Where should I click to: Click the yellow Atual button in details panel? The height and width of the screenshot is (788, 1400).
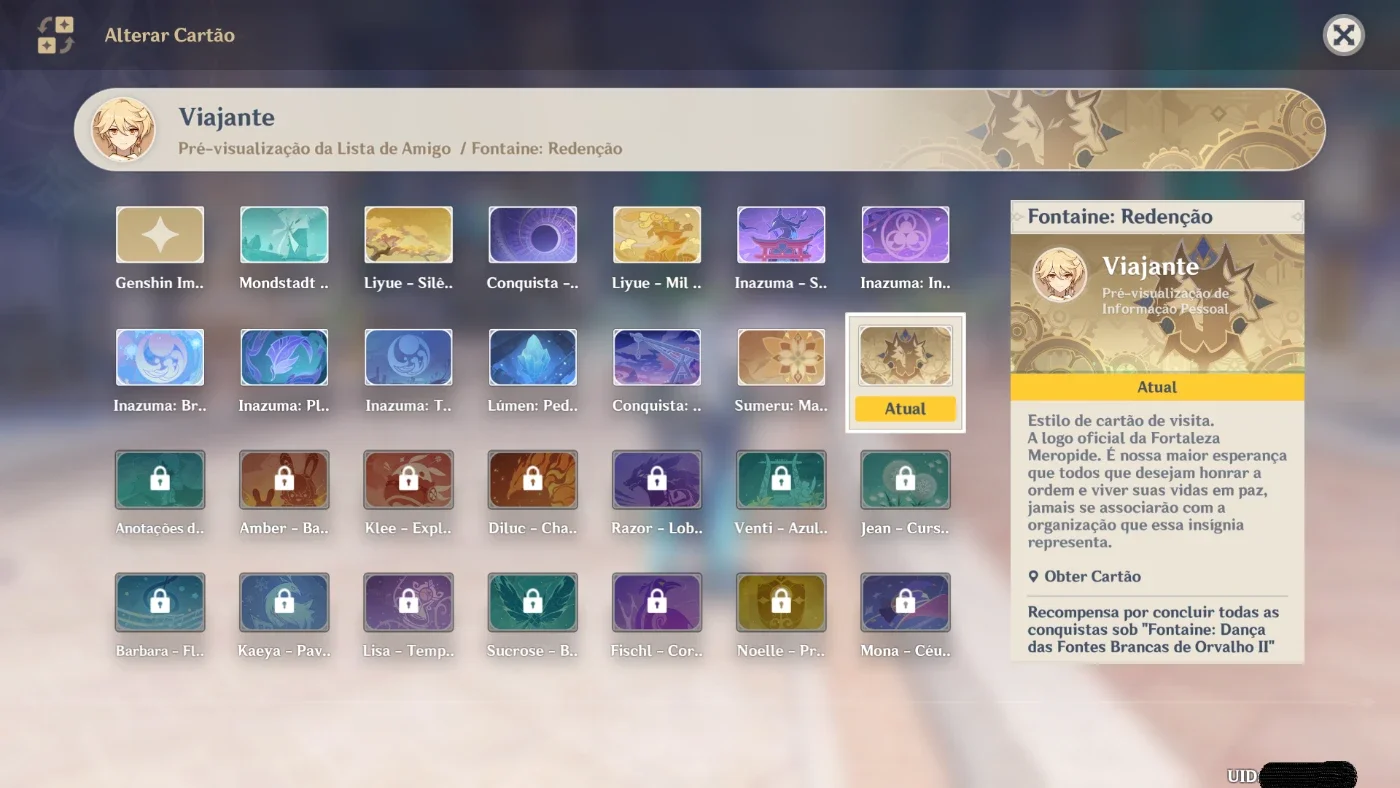1157,387
